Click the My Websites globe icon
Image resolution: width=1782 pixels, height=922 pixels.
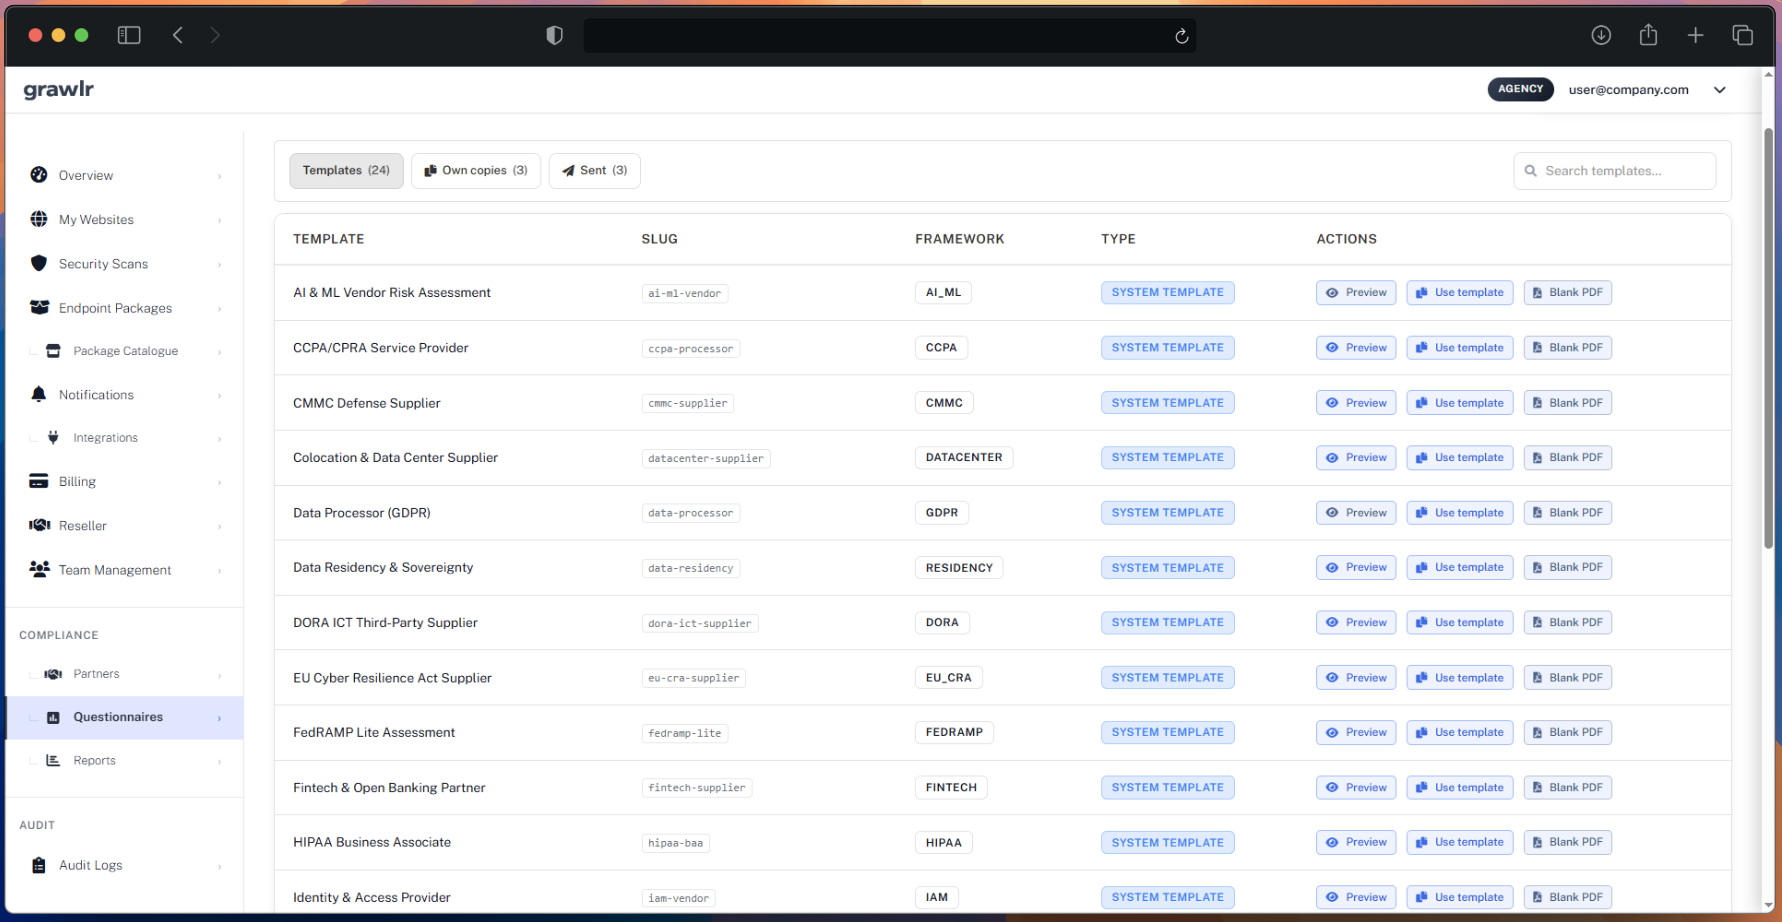39,219
